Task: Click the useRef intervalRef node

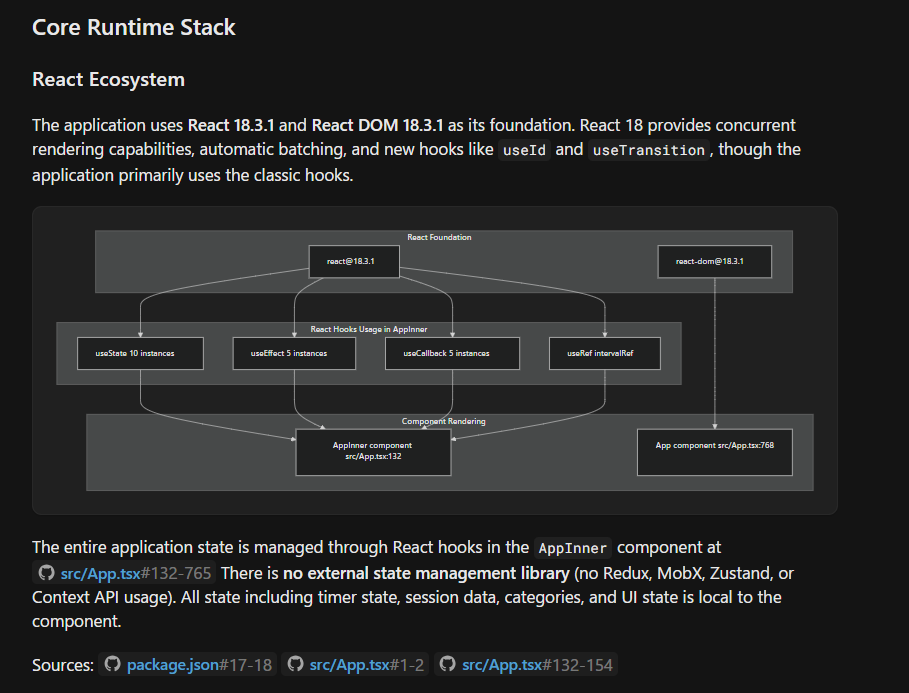Action: 604,353
